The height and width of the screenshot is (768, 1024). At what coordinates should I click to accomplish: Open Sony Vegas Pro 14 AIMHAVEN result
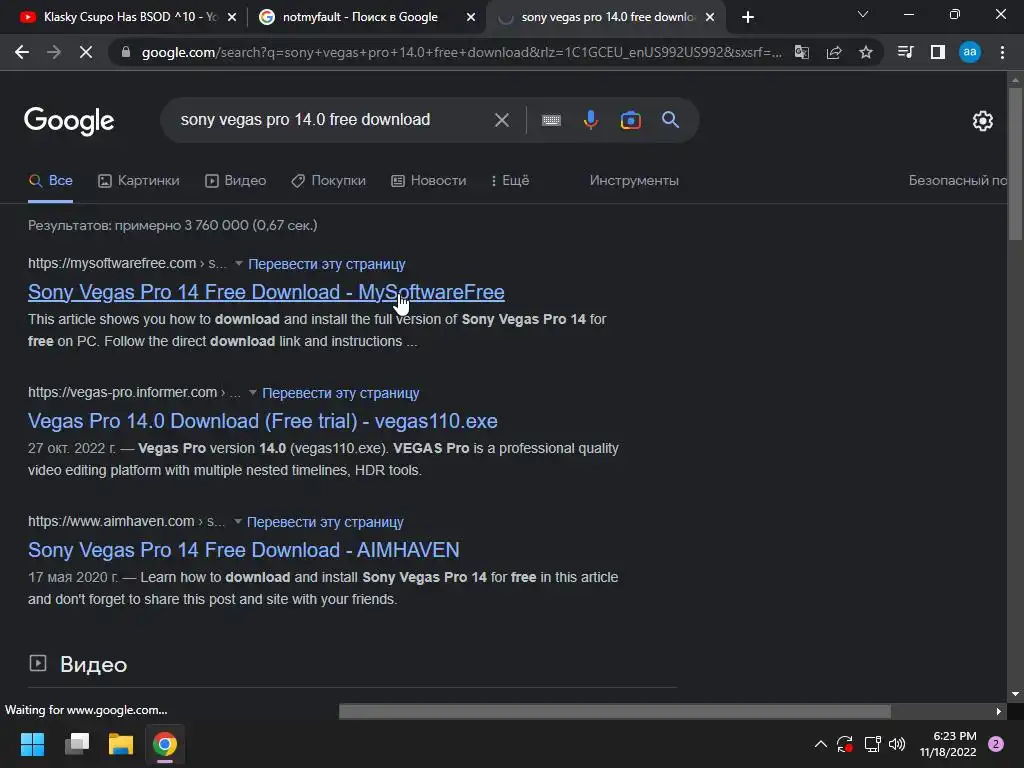click(244, 550)
